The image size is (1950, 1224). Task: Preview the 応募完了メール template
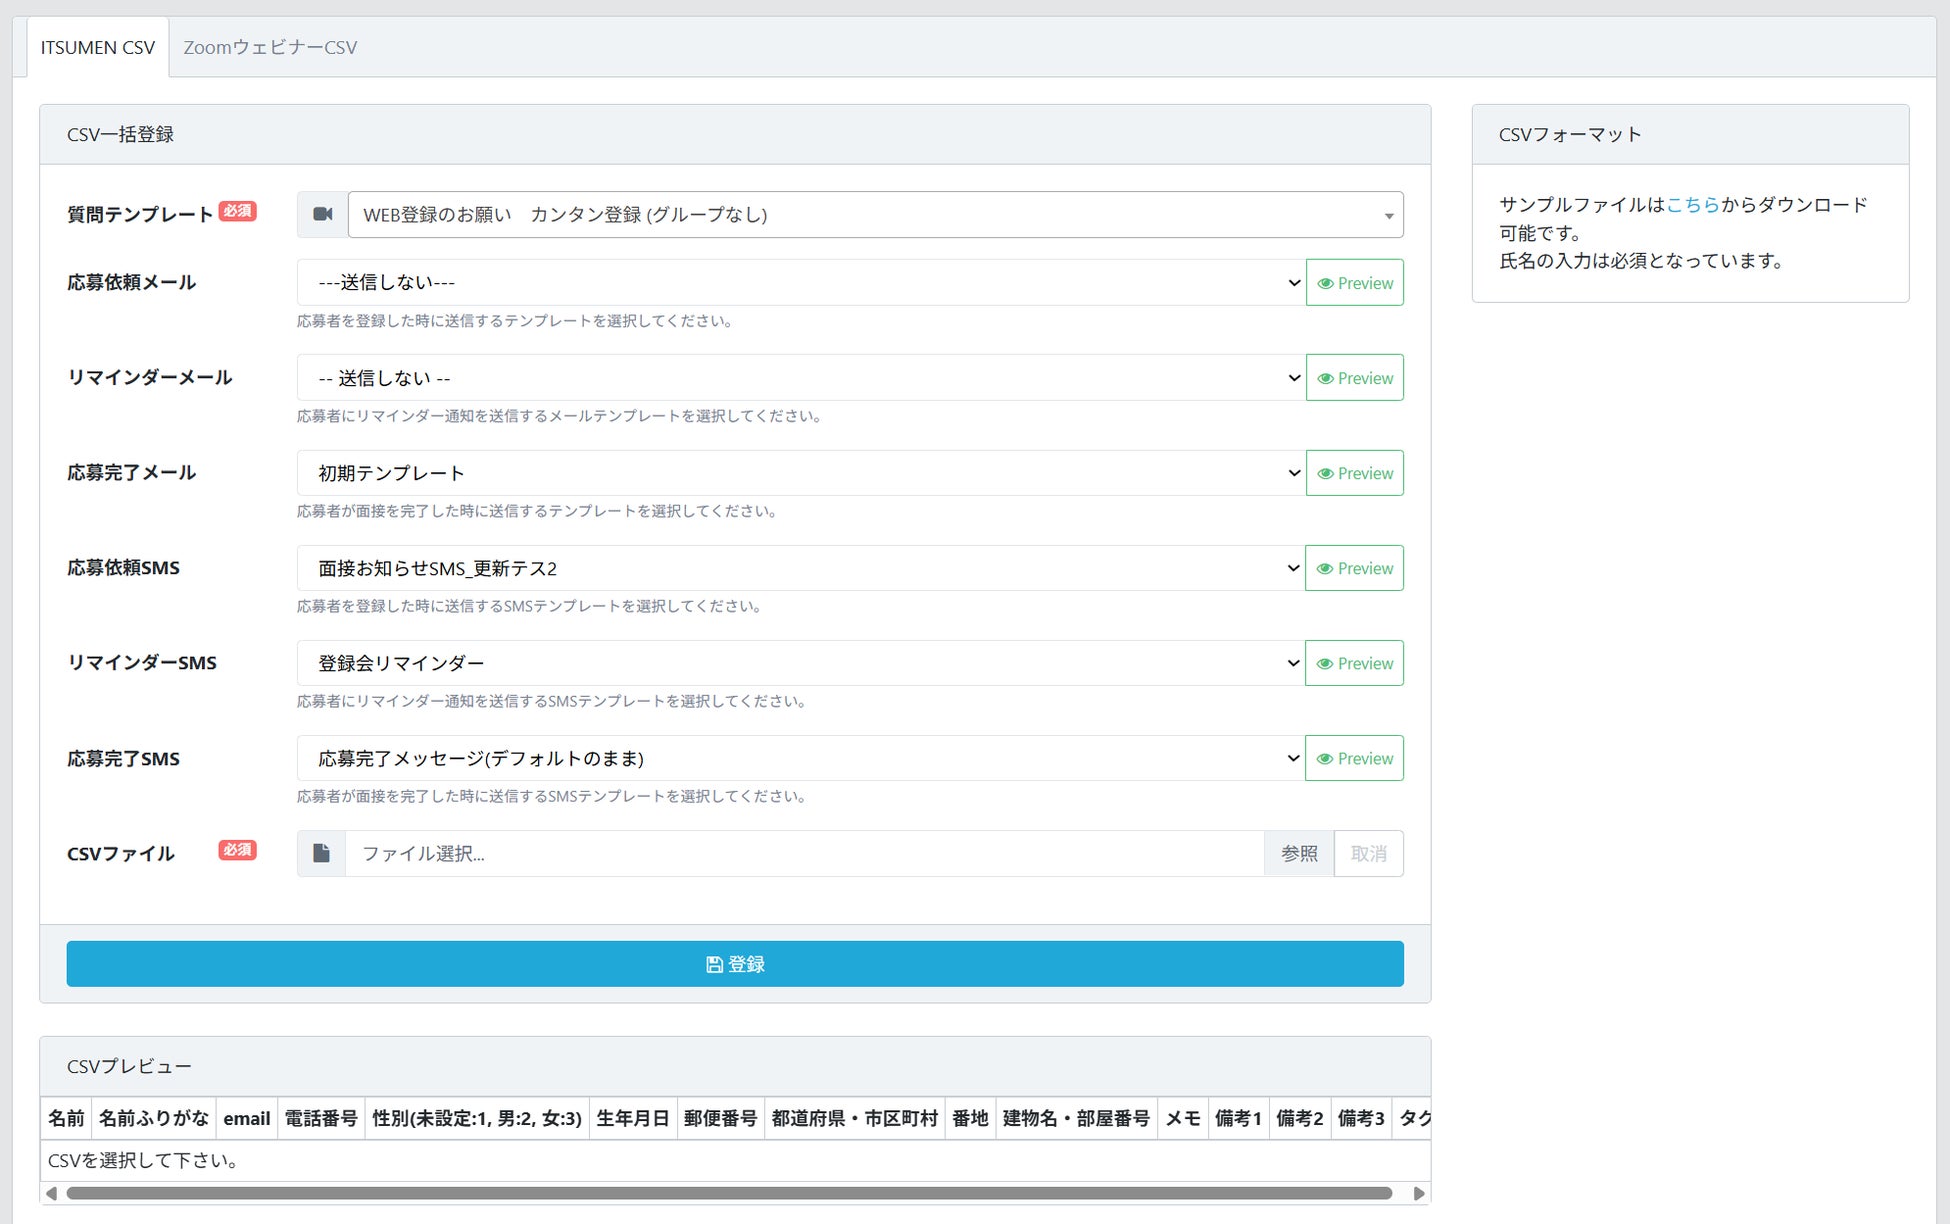1354,473
